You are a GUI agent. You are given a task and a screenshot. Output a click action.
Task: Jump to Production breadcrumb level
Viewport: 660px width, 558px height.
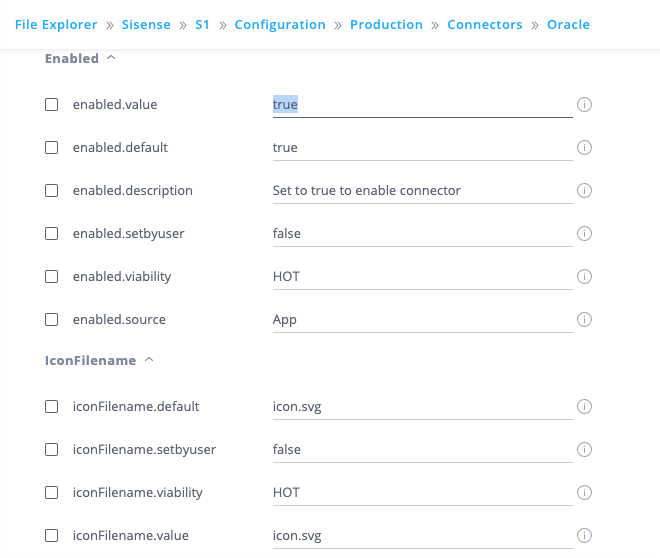pos(386,24)
